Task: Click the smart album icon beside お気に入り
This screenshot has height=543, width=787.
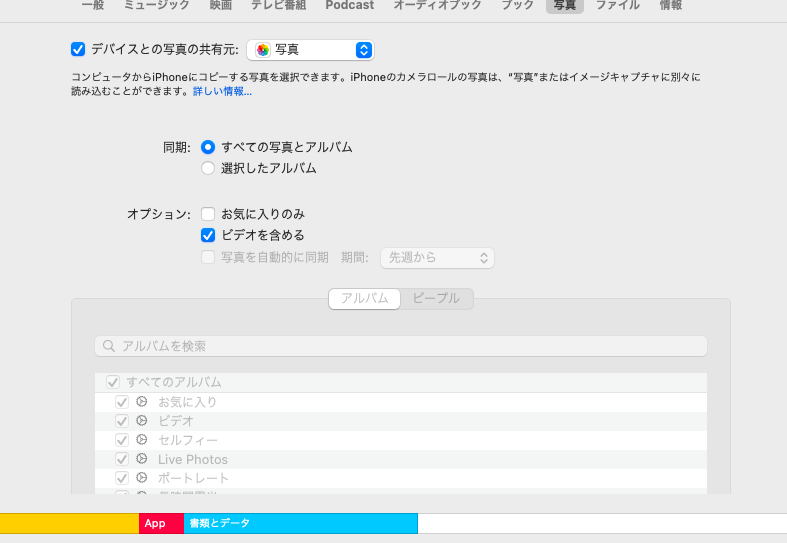Action: tap(142, 401)
